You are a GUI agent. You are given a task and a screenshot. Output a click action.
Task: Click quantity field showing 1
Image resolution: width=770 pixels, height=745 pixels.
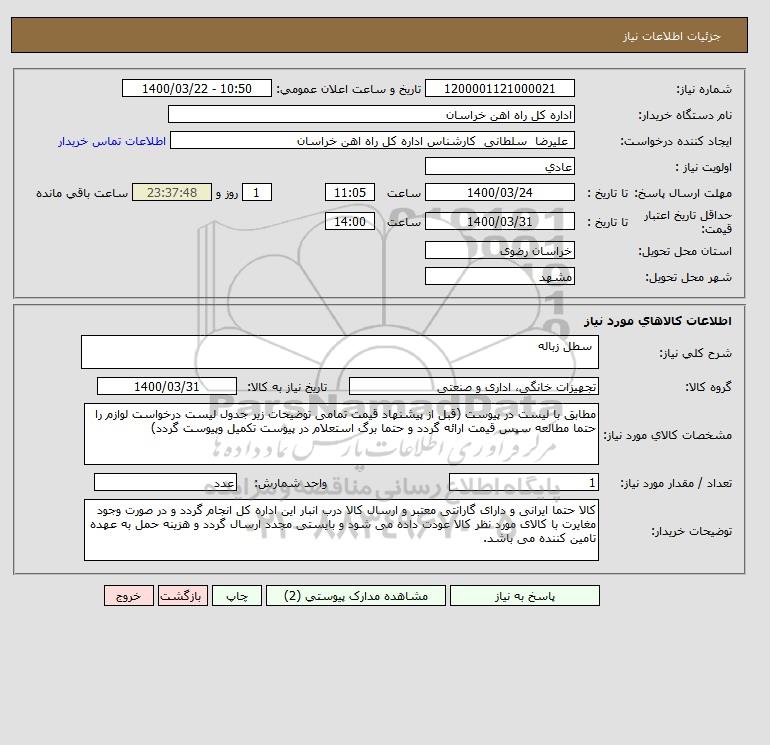(524, 482)
